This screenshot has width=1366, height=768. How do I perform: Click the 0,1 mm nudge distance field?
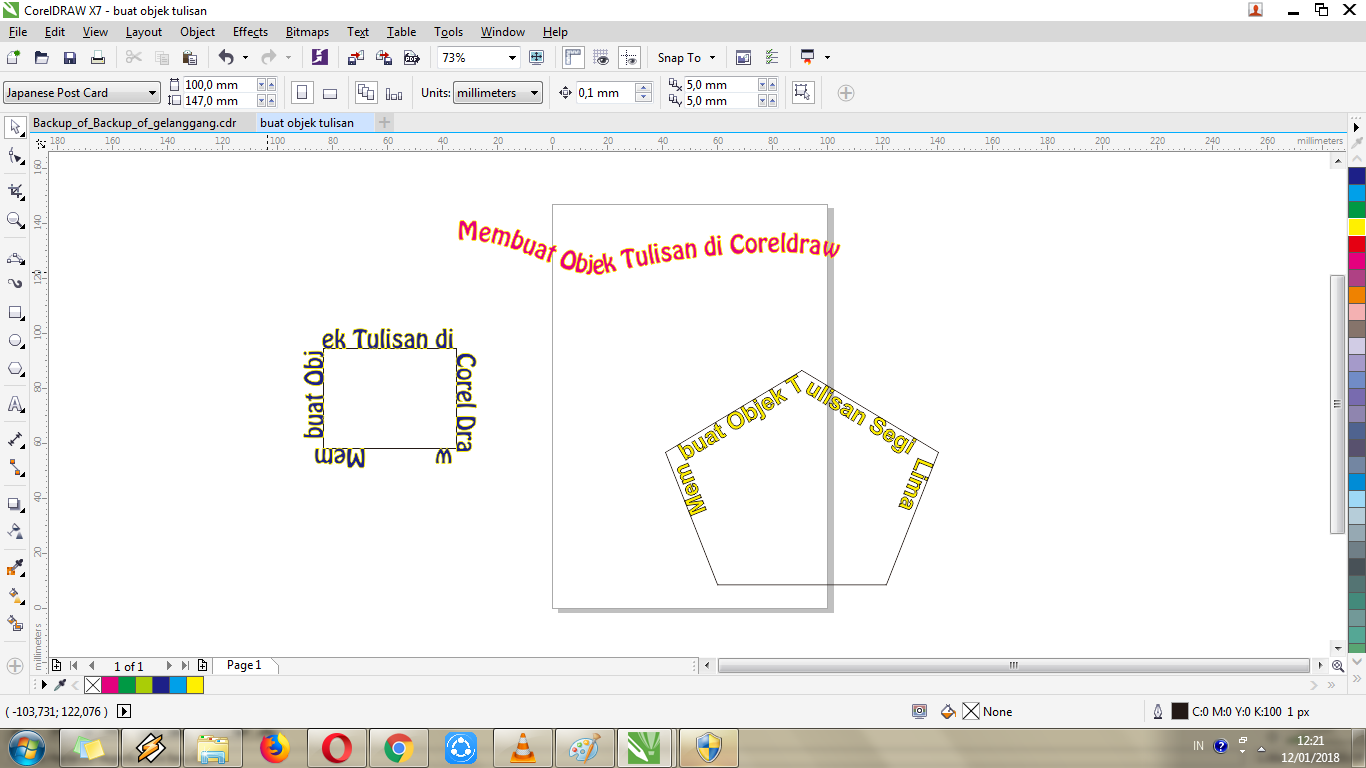pyautogui.click(x=601, y=92)
